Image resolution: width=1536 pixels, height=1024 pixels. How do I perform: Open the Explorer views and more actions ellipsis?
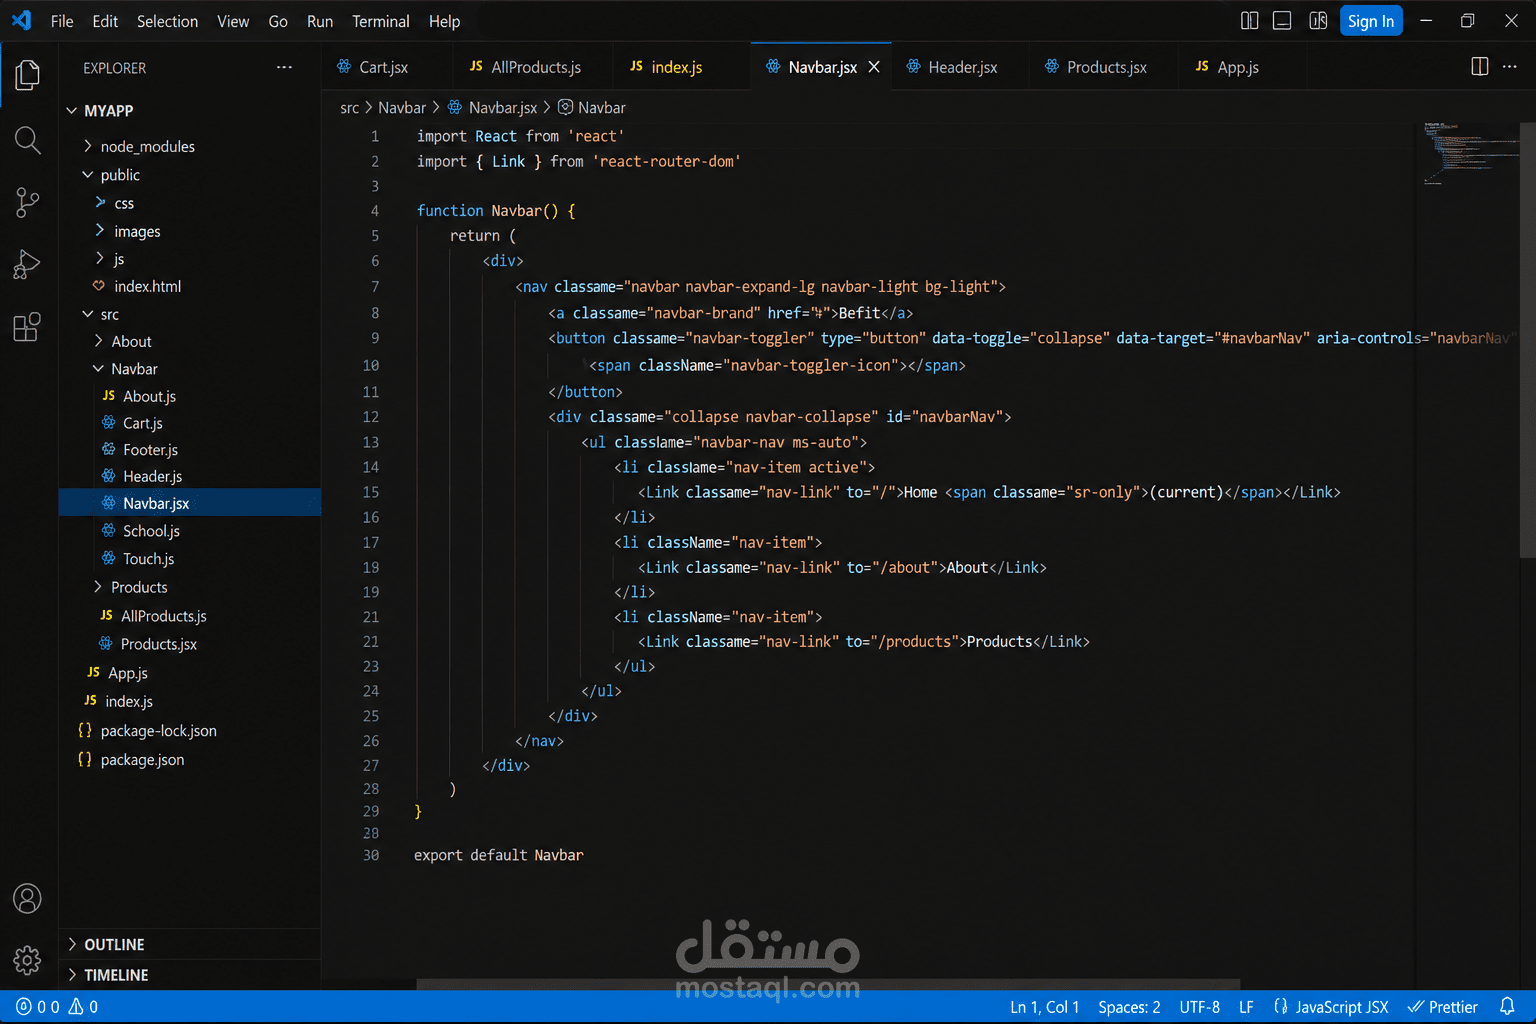coord(285,68)
